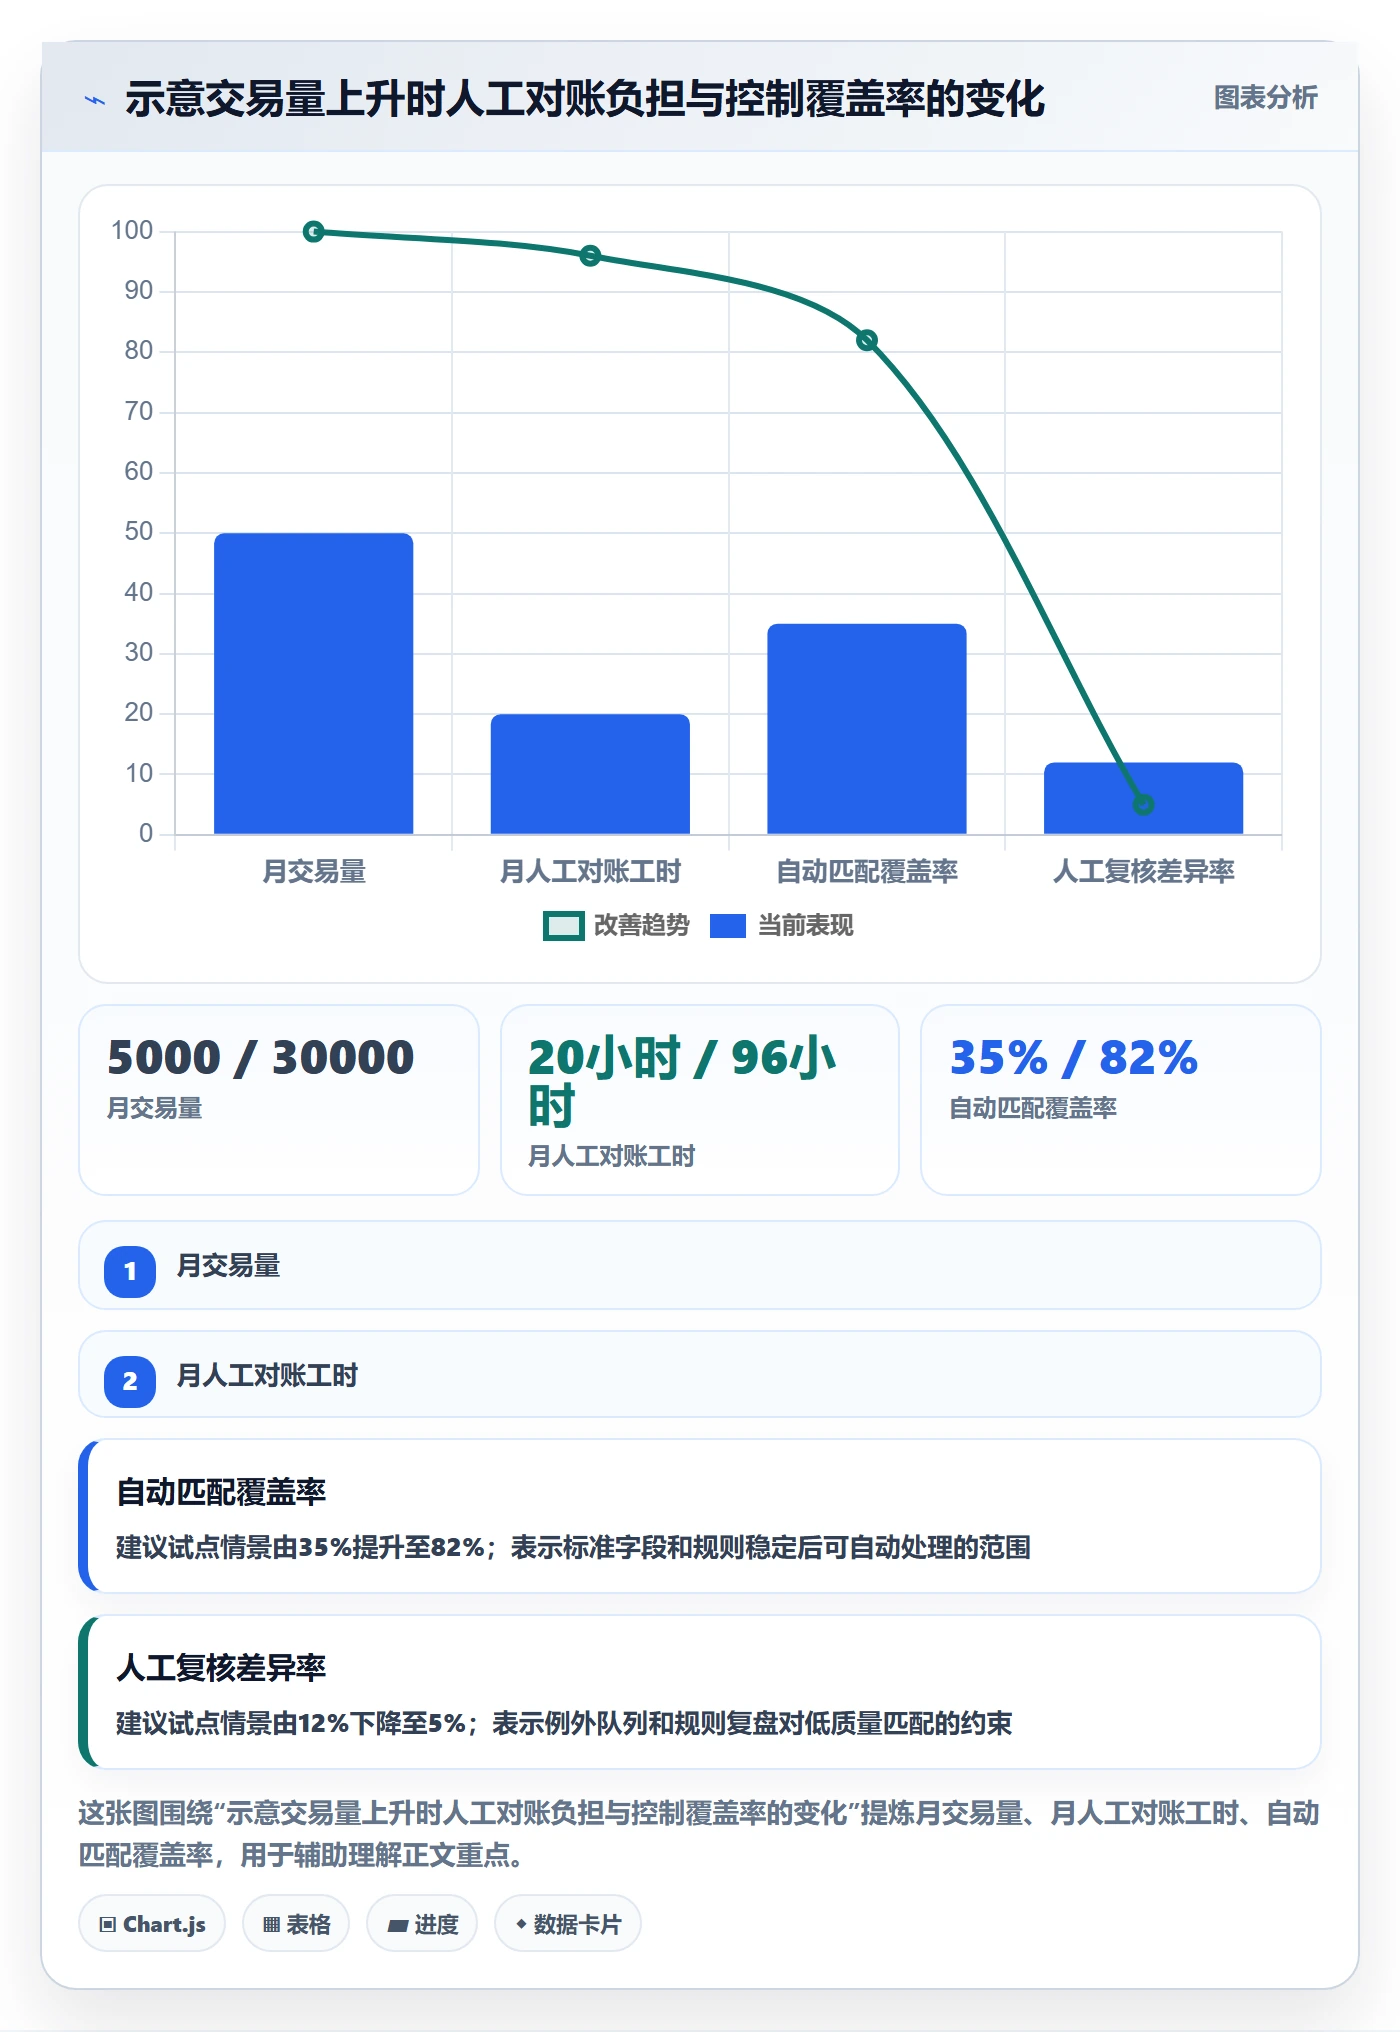Click the 数据卡片 tag
Image resolution: width=1400 pixels, height=2032 pixels.
coord(568,1924)
